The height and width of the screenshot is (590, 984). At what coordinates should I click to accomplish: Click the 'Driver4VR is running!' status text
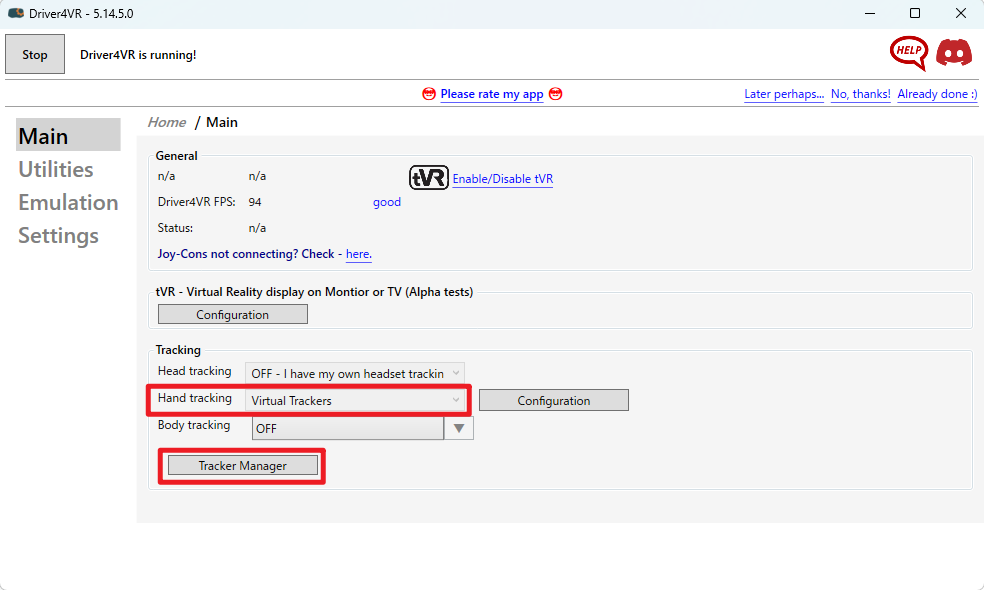click(138, 55)
